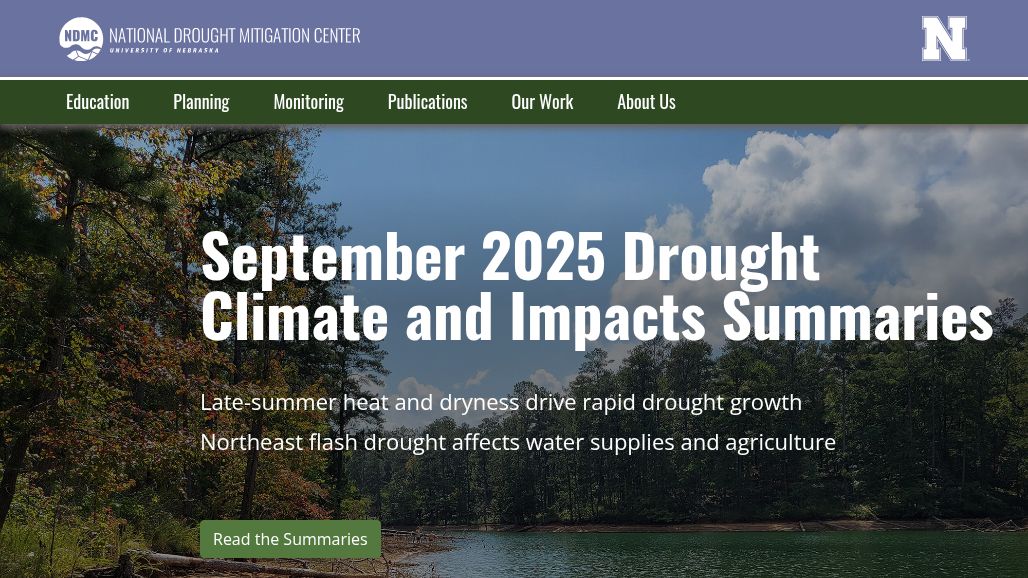Expand the Monitoring dropdown
The height and width of the screenshot is (578, 1028).
pyautogui.click(x=309, y=102)
